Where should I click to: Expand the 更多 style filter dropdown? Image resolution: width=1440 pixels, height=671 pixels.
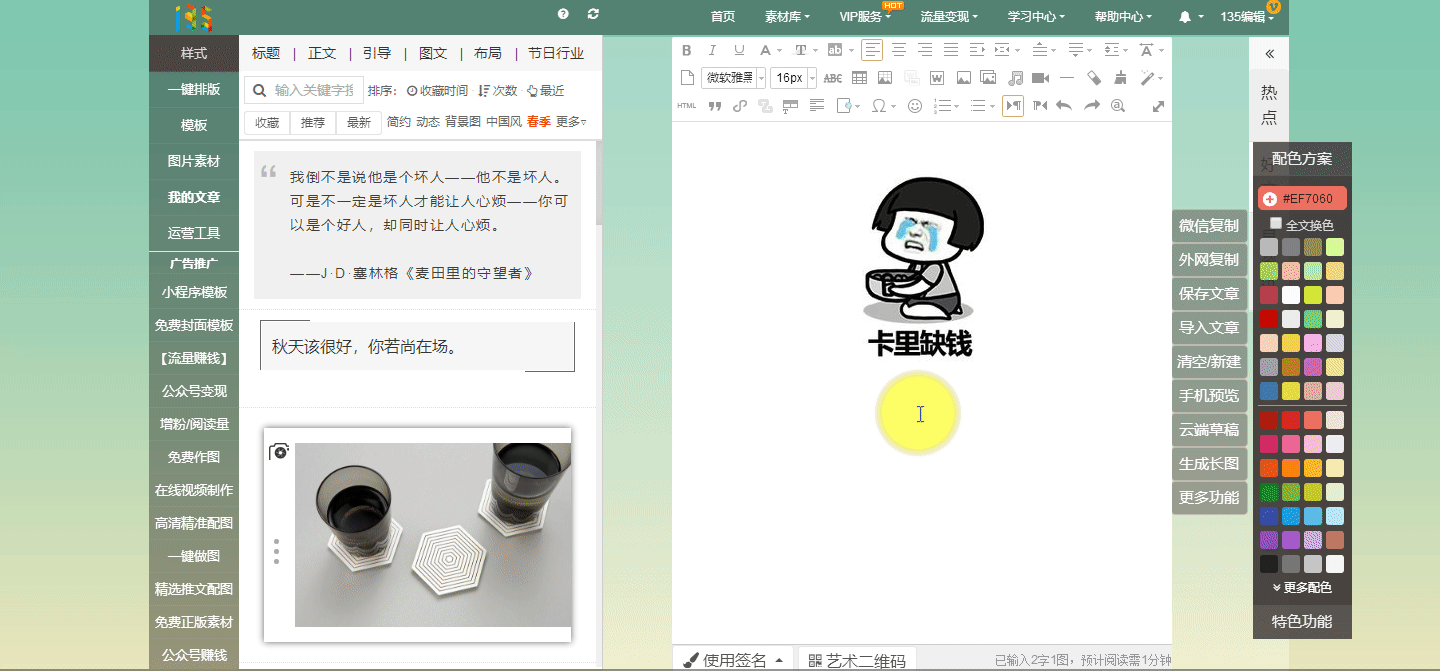tap(571, 122)
